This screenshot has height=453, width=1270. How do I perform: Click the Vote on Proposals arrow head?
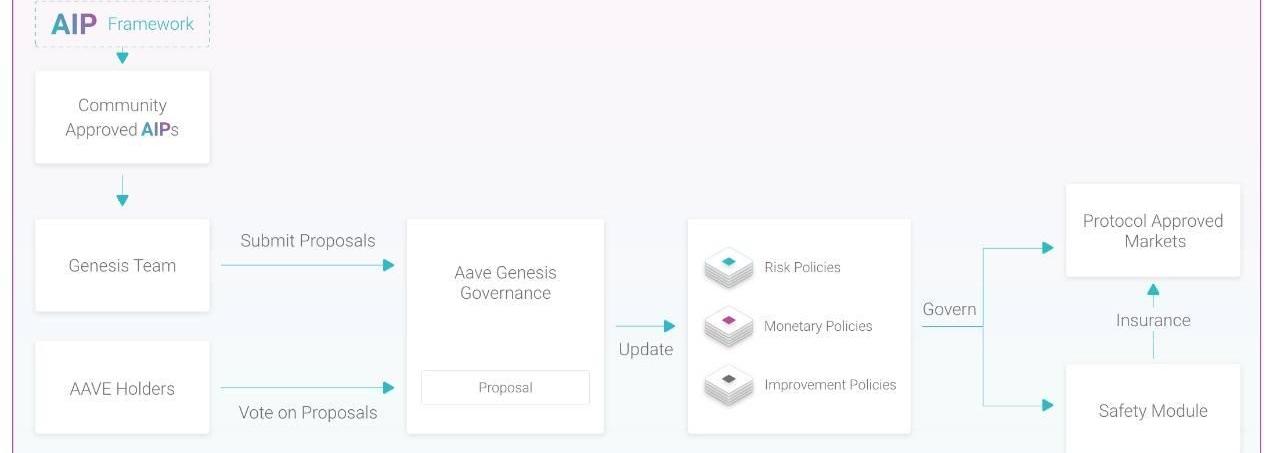(388, 387)
